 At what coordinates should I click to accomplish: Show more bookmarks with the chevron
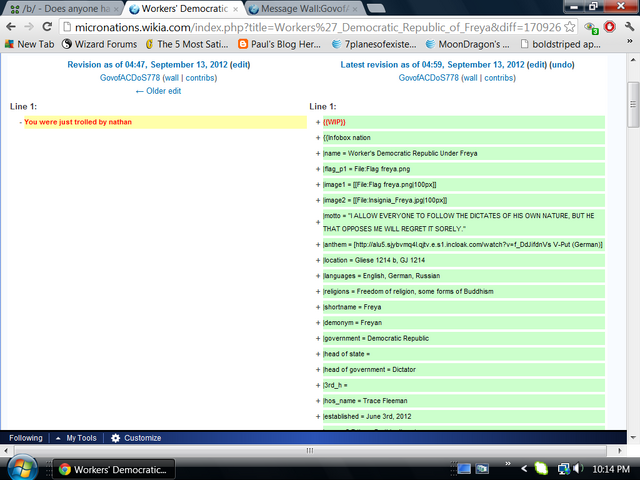[x=629, y=42]
